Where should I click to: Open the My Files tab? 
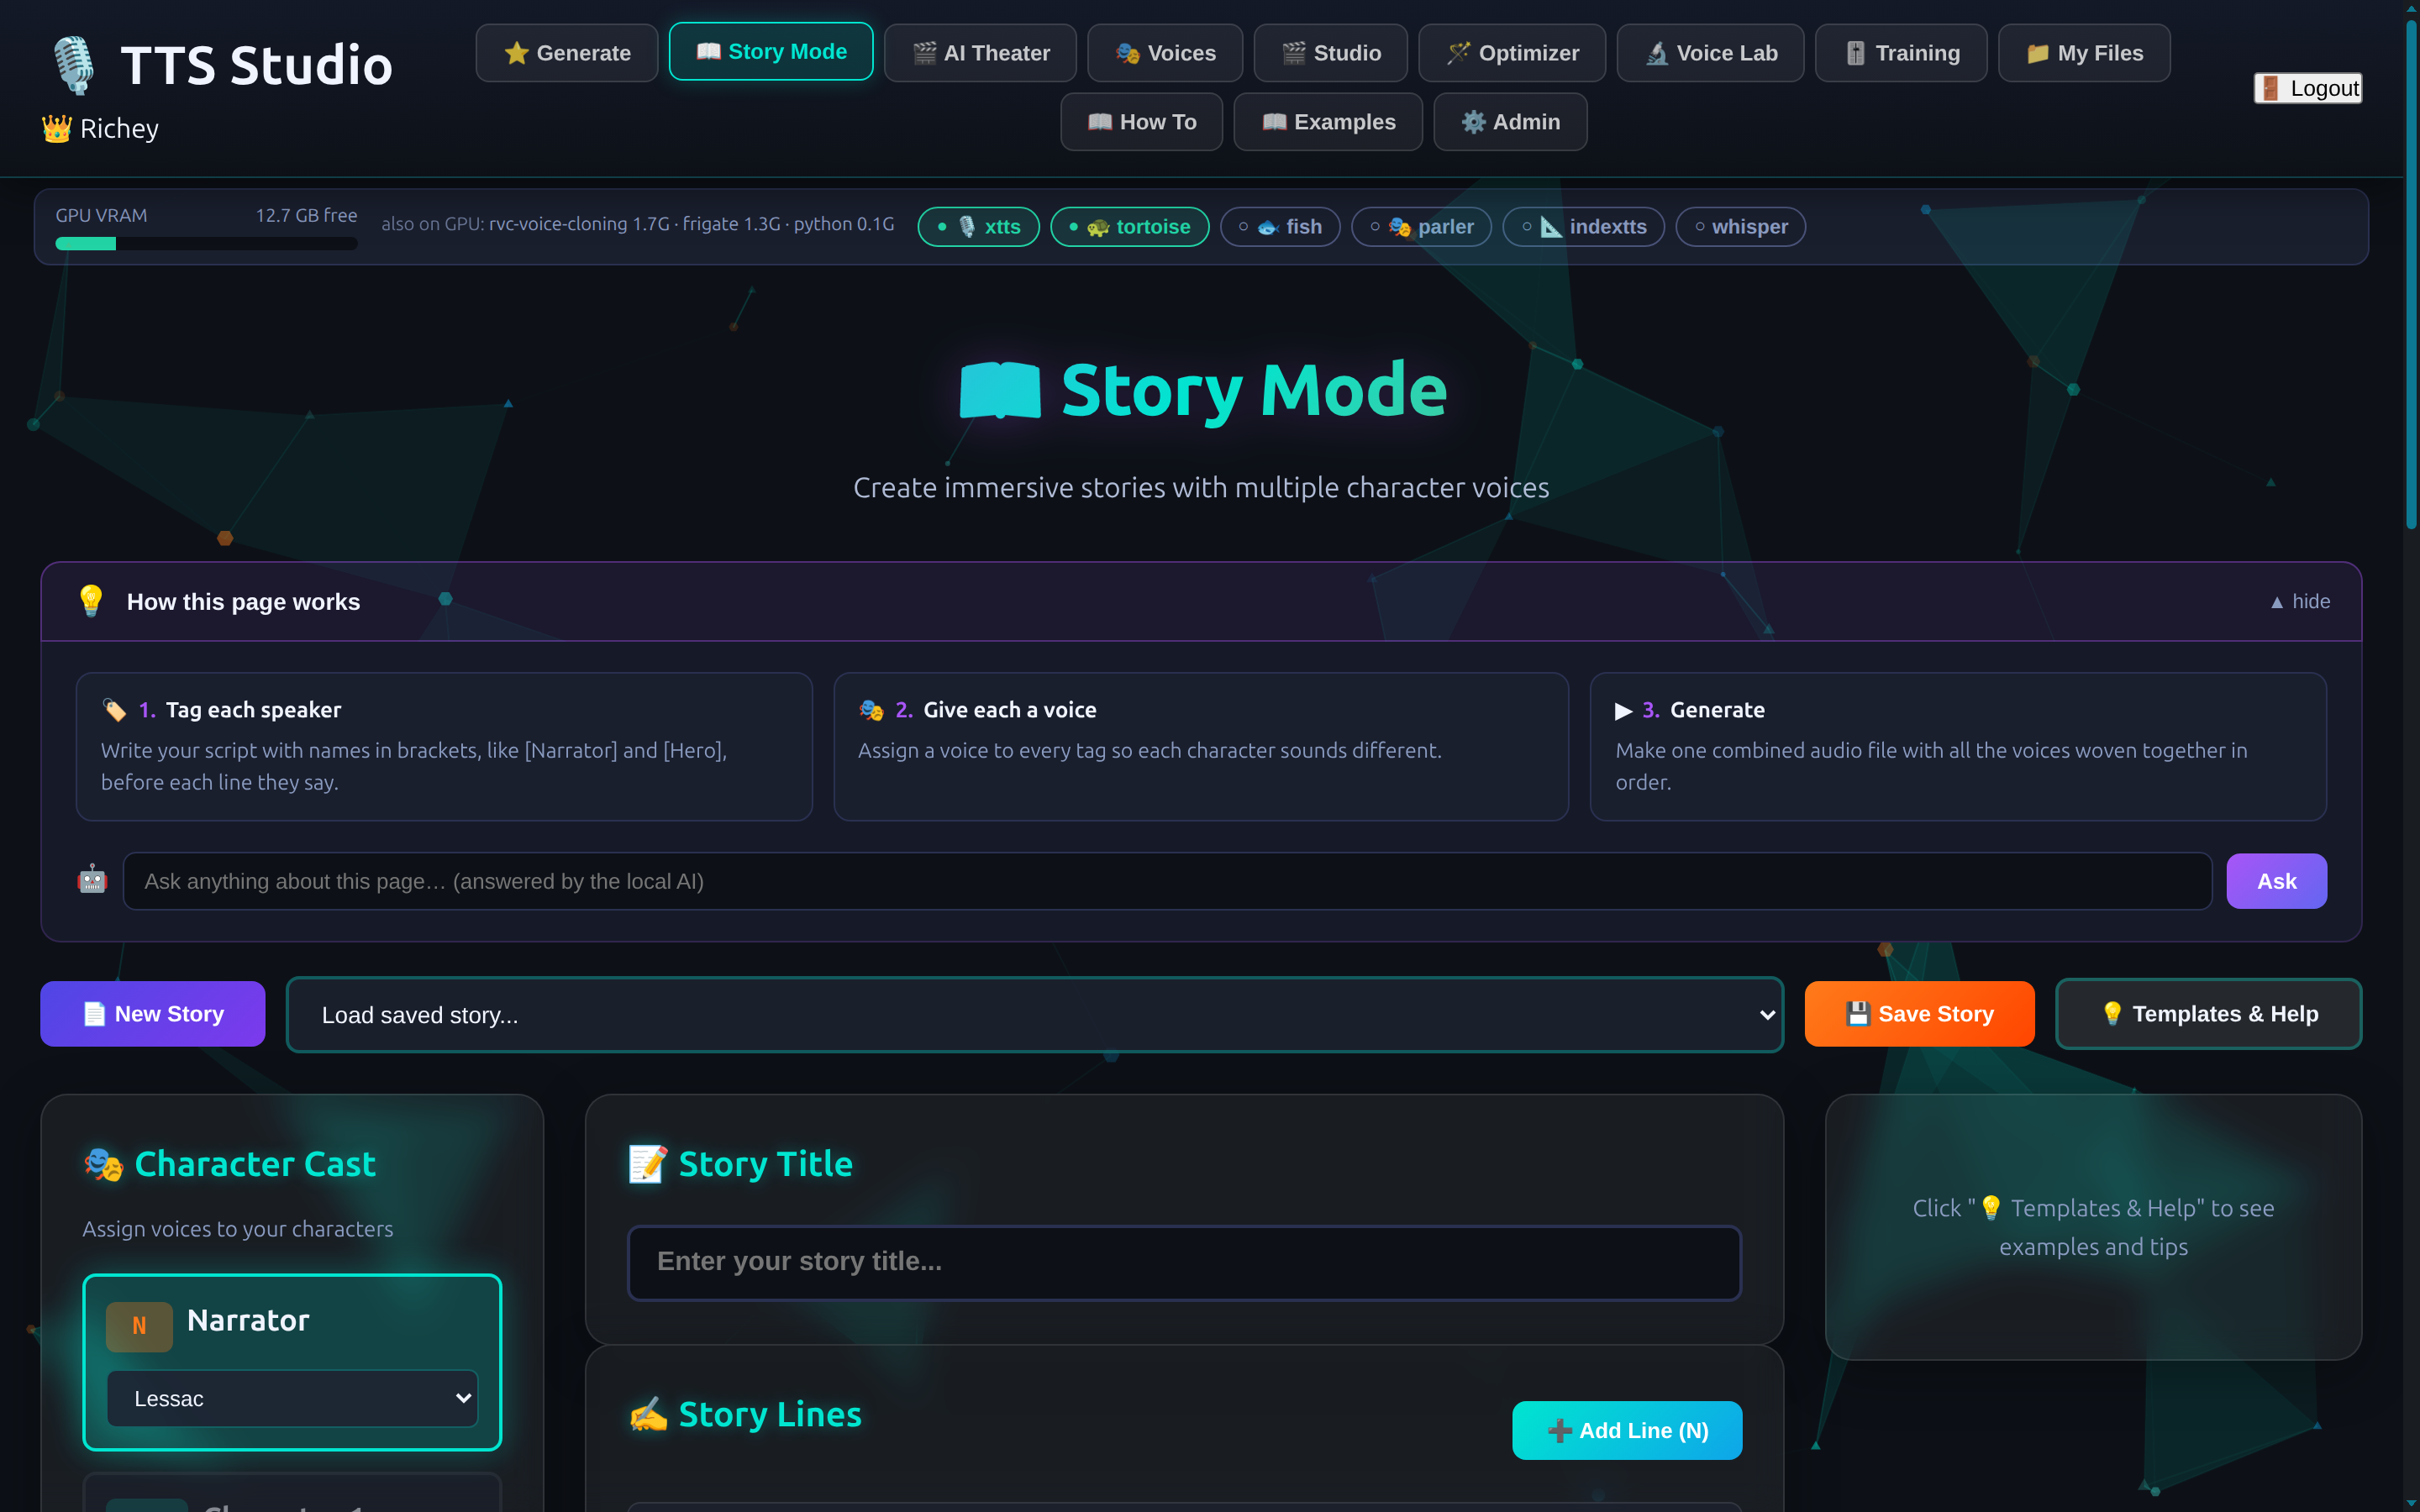2084,53
